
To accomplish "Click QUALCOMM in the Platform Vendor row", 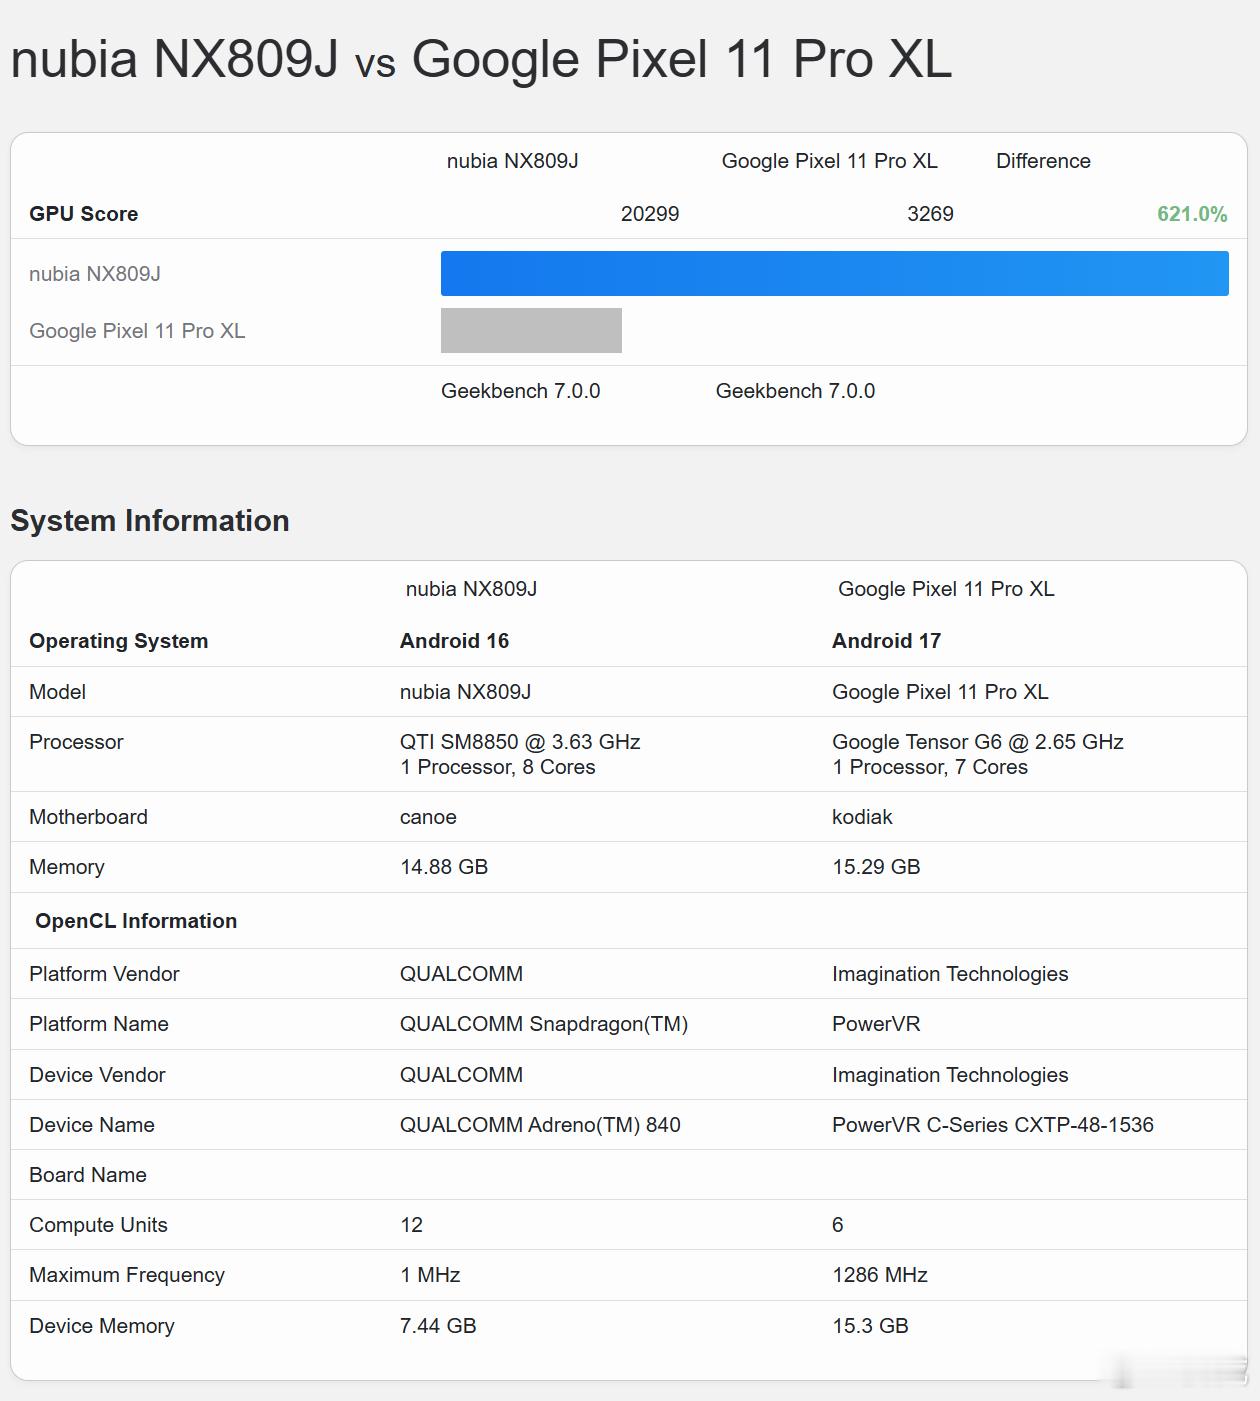I will pos(461,974).
